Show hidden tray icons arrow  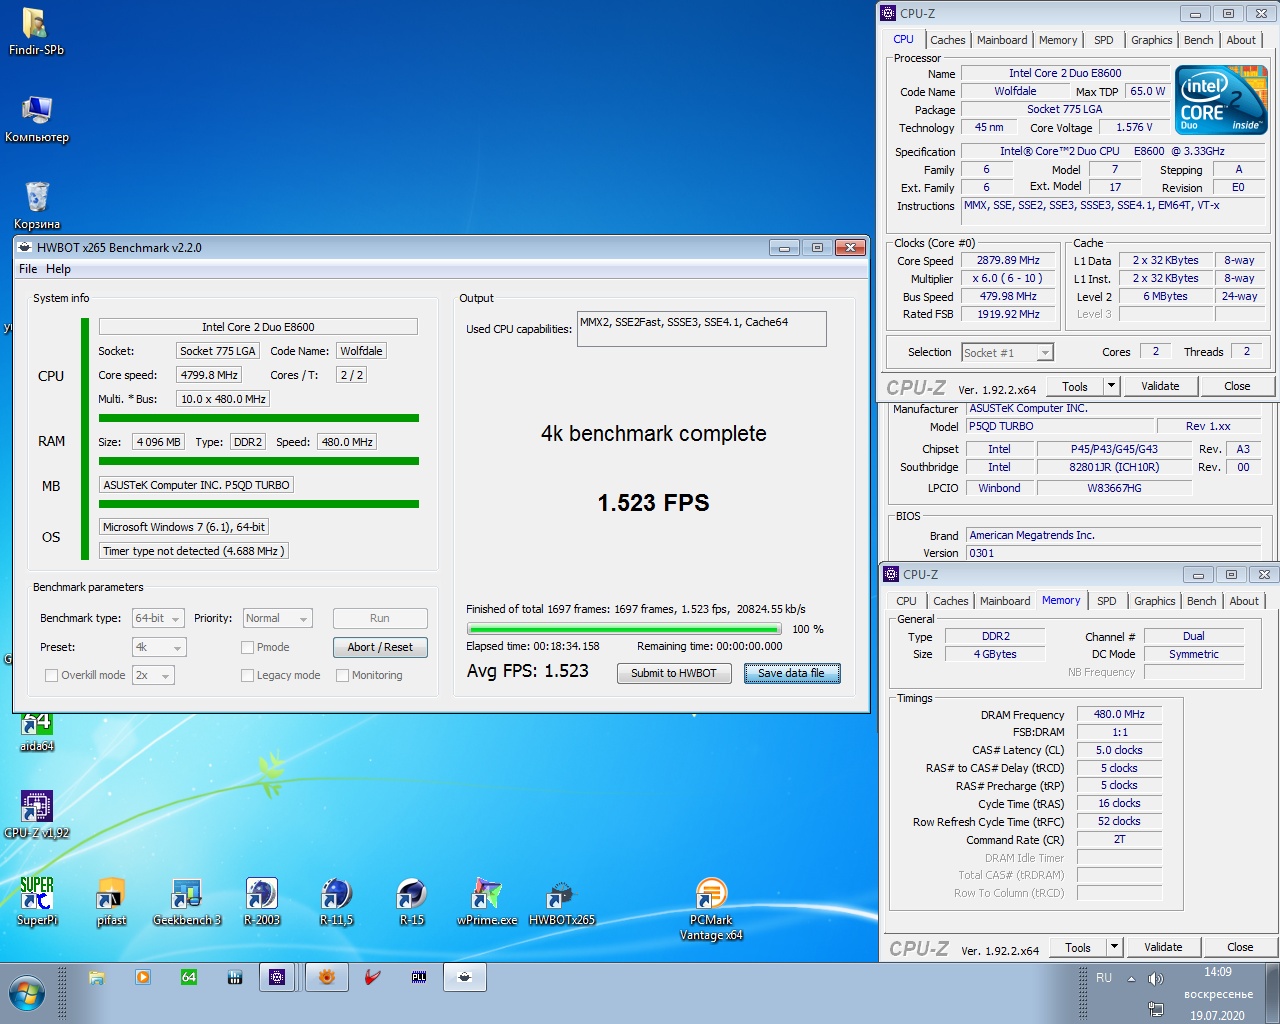pos(1131,979)
